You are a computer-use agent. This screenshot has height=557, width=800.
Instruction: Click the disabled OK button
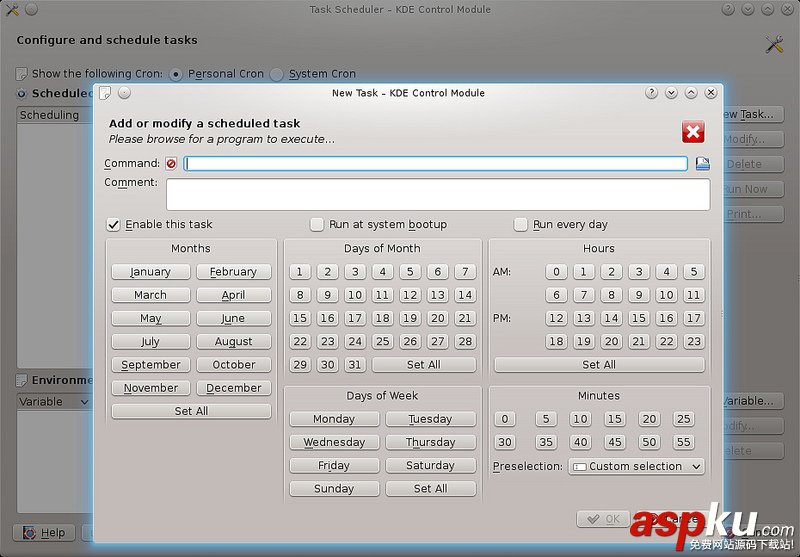[603, 519]
